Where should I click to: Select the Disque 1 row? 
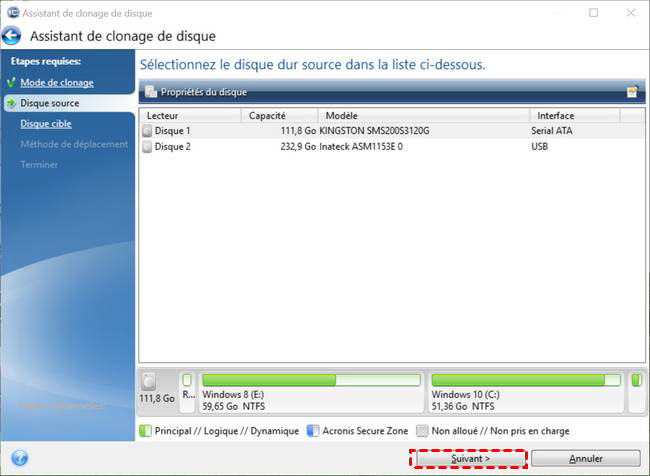[x=392, y=131]
